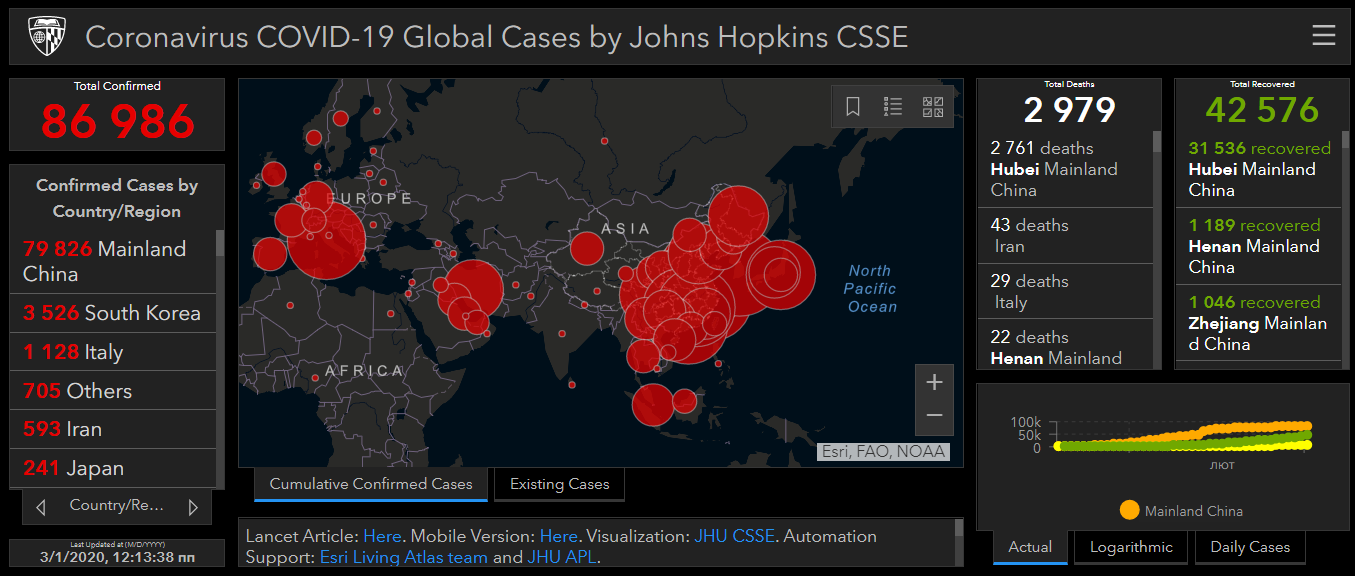Select the Logarithmic chart tab
The width and height of the screenshot is (1355, 576).
[x=1131, y=547]
